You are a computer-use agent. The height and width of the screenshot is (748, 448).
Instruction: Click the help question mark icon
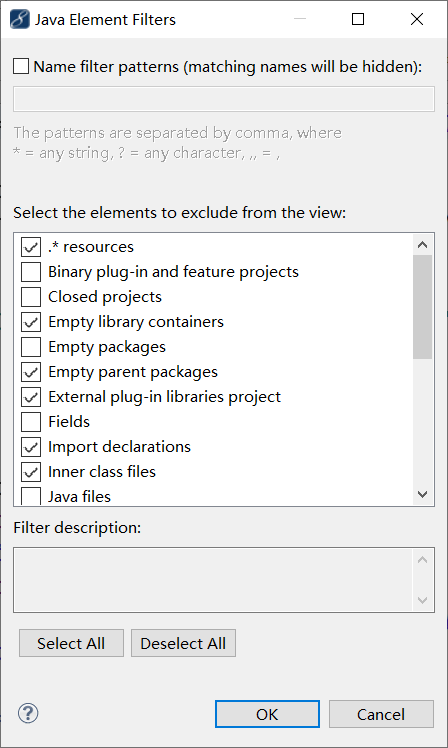(28, 713)
